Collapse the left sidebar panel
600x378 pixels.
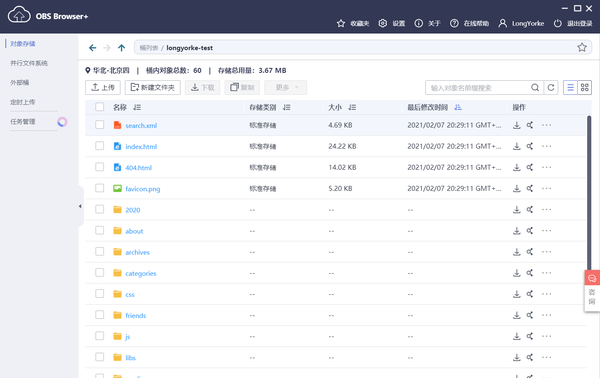click(x=80, y=206)
